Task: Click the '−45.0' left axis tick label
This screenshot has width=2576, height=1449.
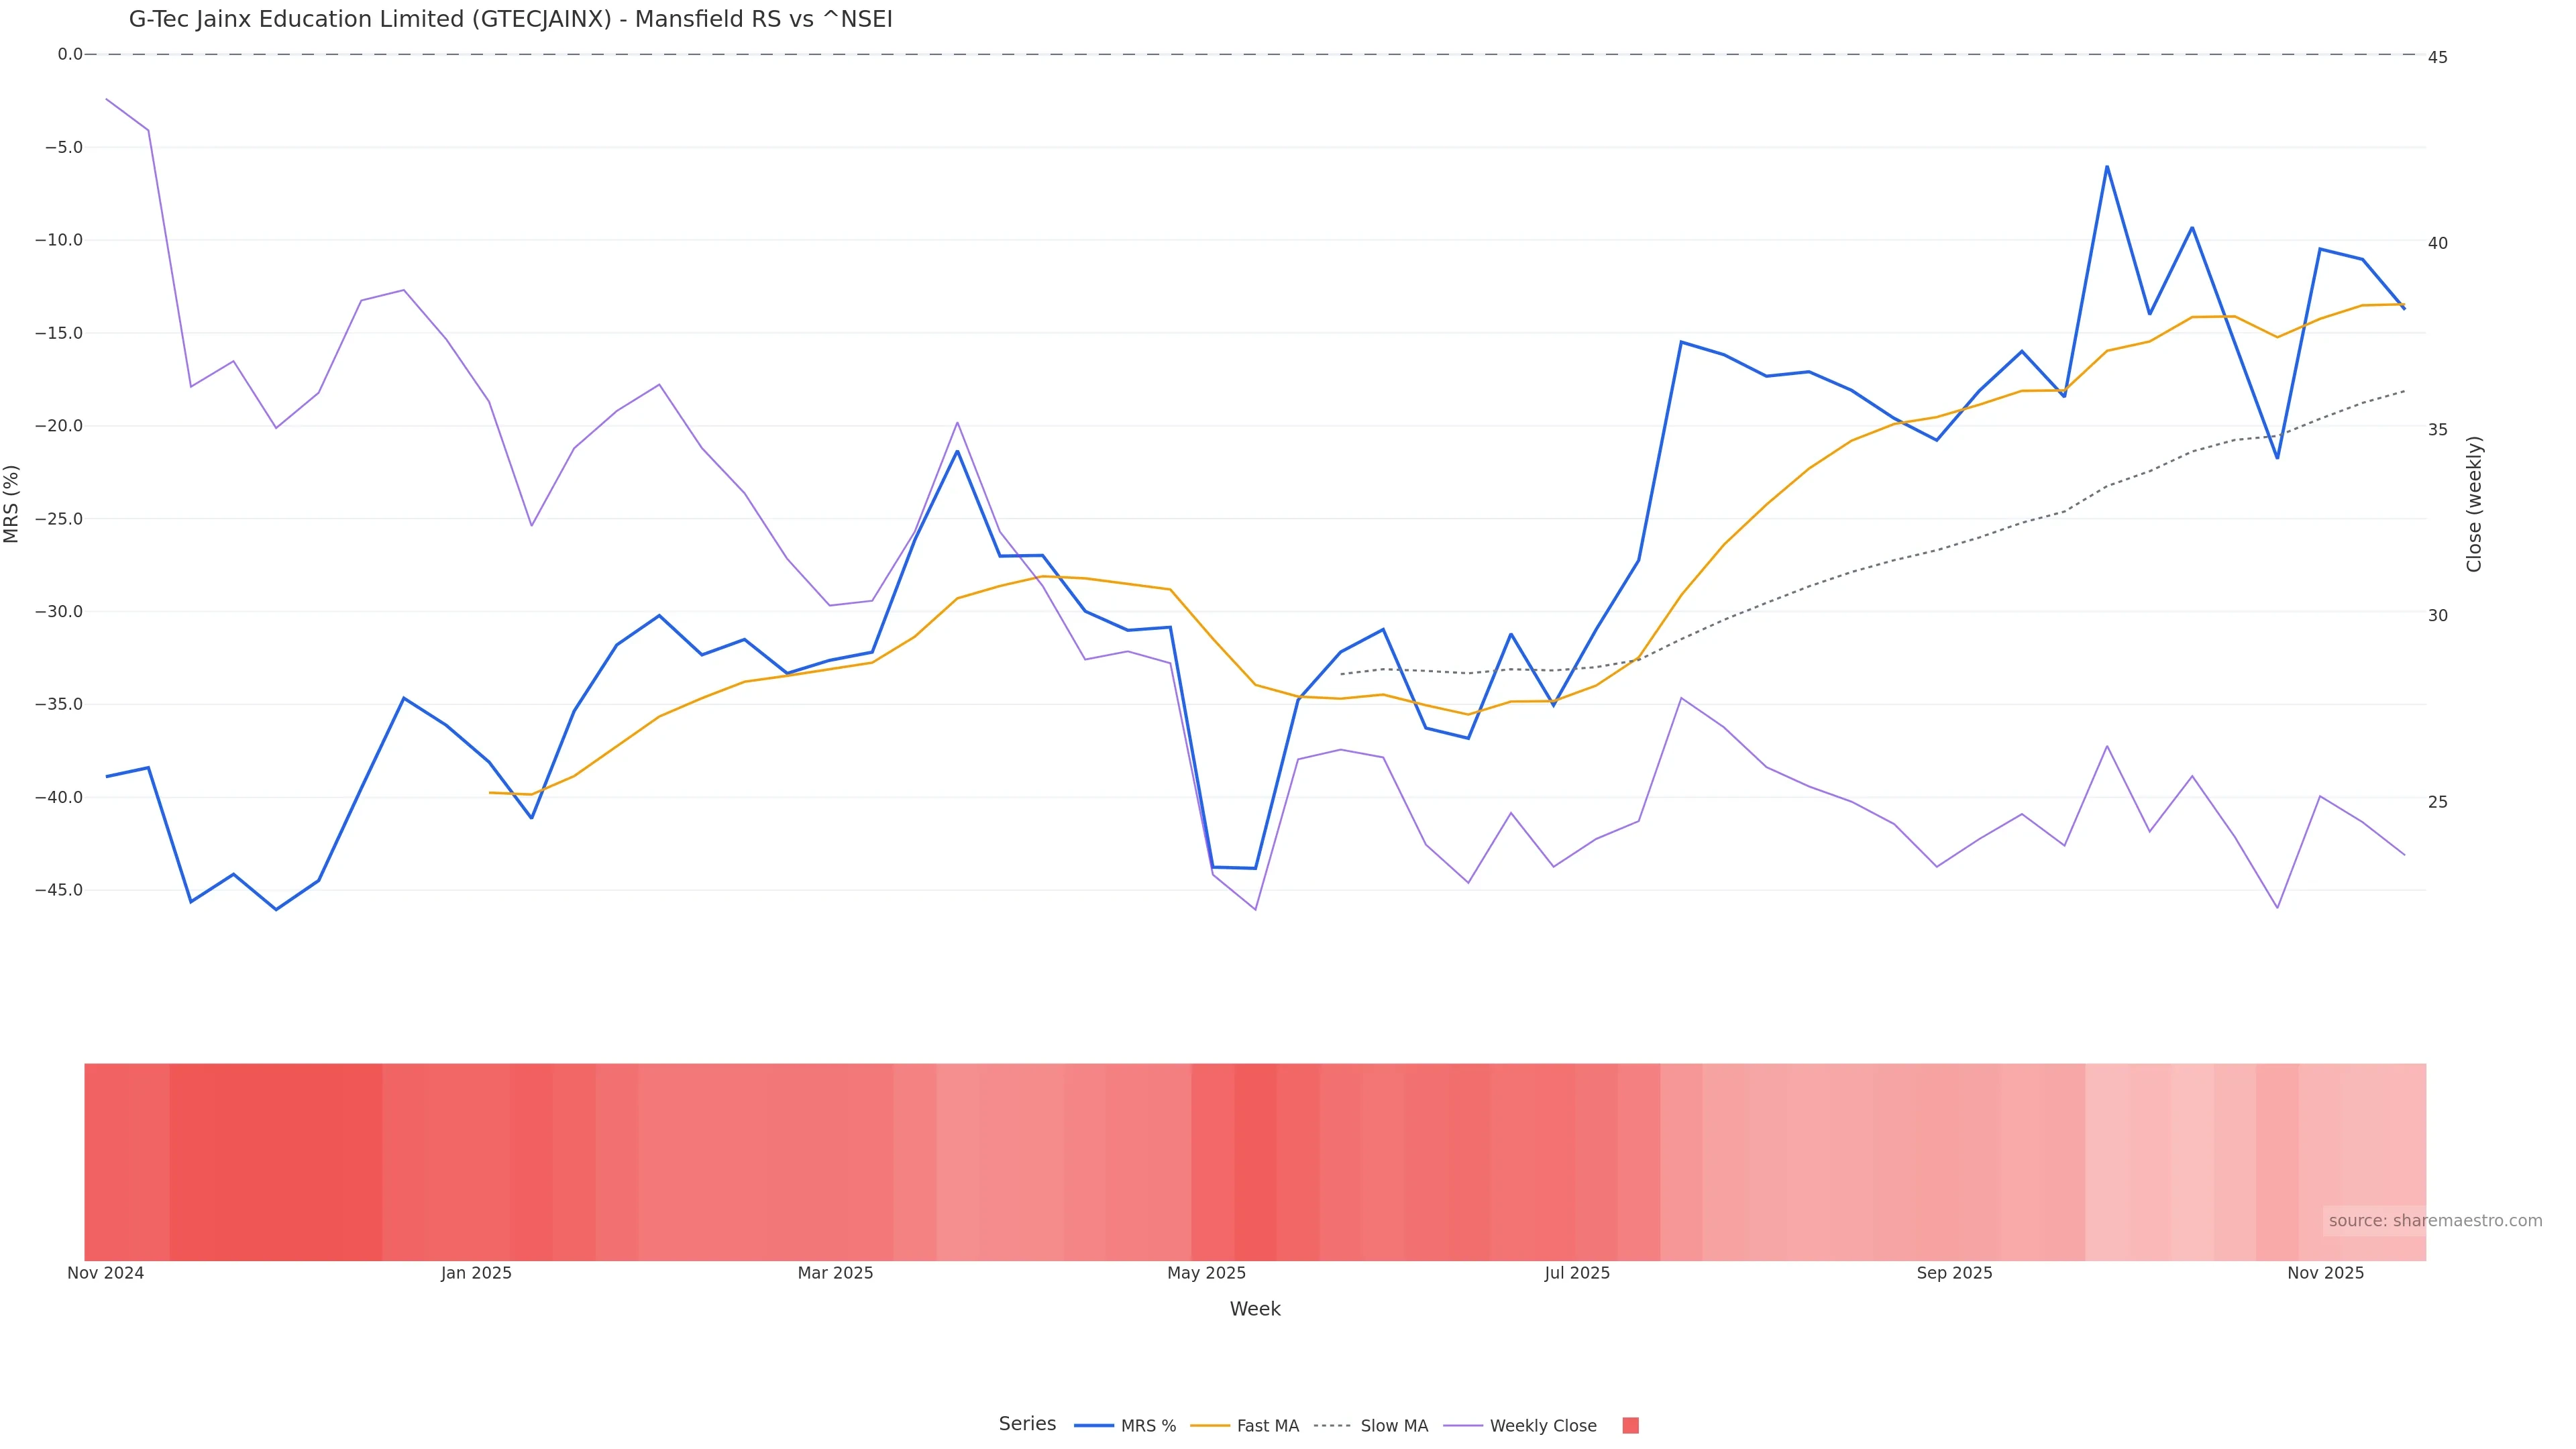Action: 58,890
